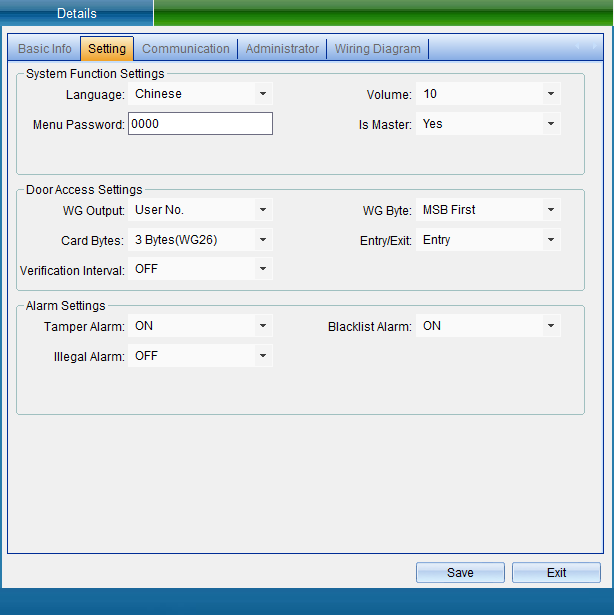This screenshot has height=615, width=614.
Task: Click the Details header tab
Action: [x=77, y=13]
